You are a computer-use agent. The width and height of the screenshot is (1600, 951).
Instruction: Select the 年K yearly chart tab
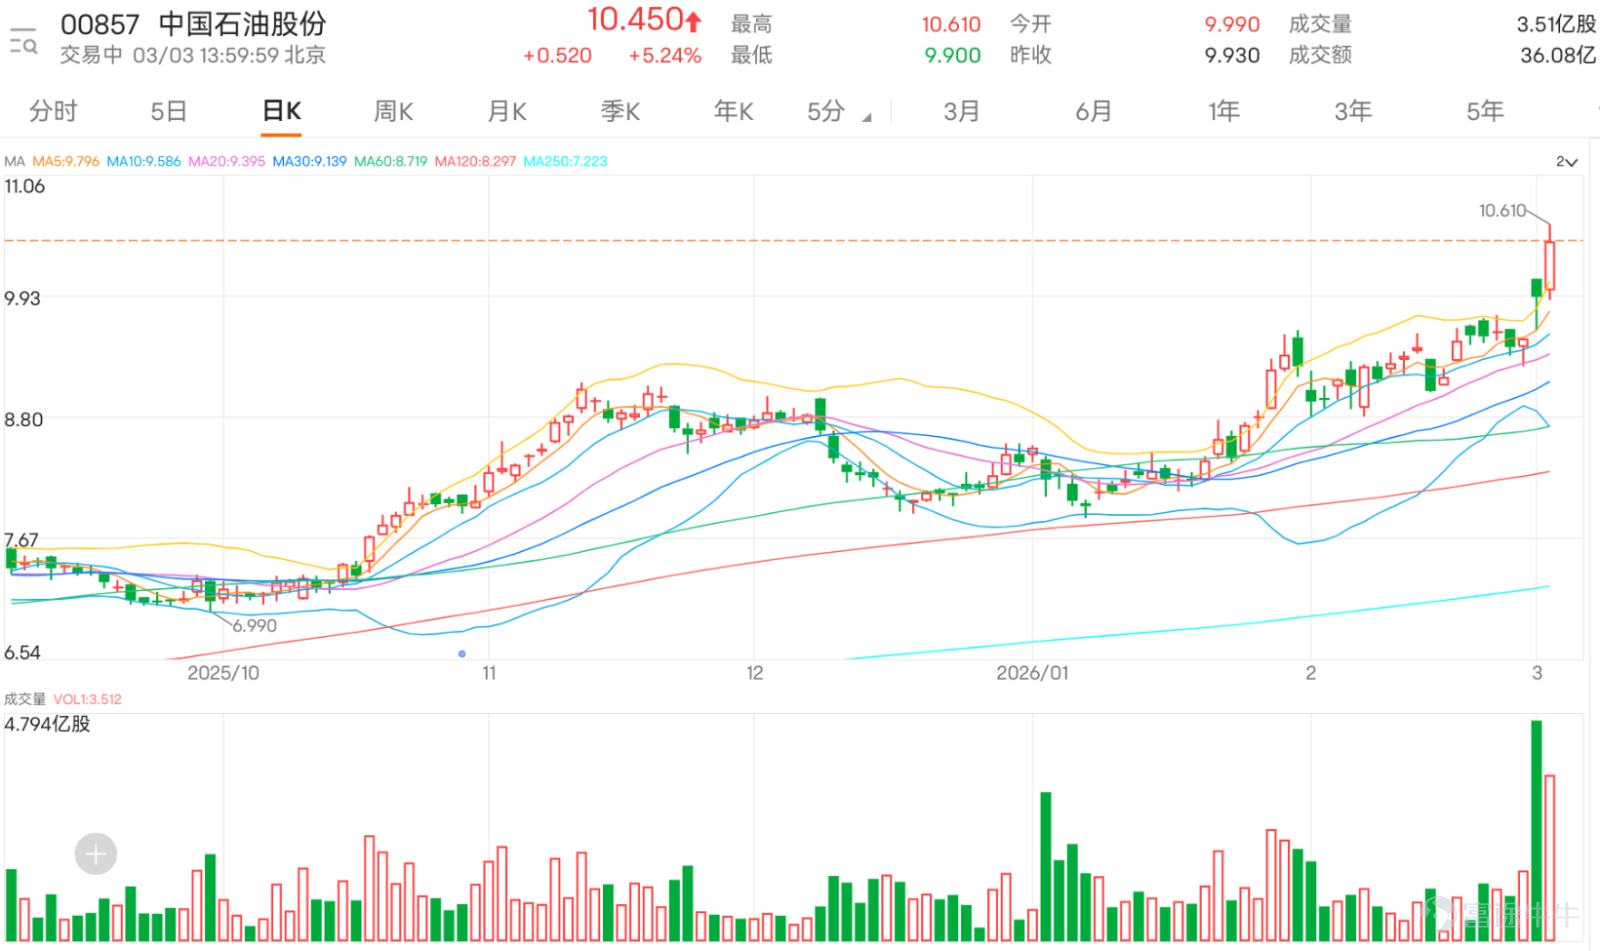click(x=733, y=111)
